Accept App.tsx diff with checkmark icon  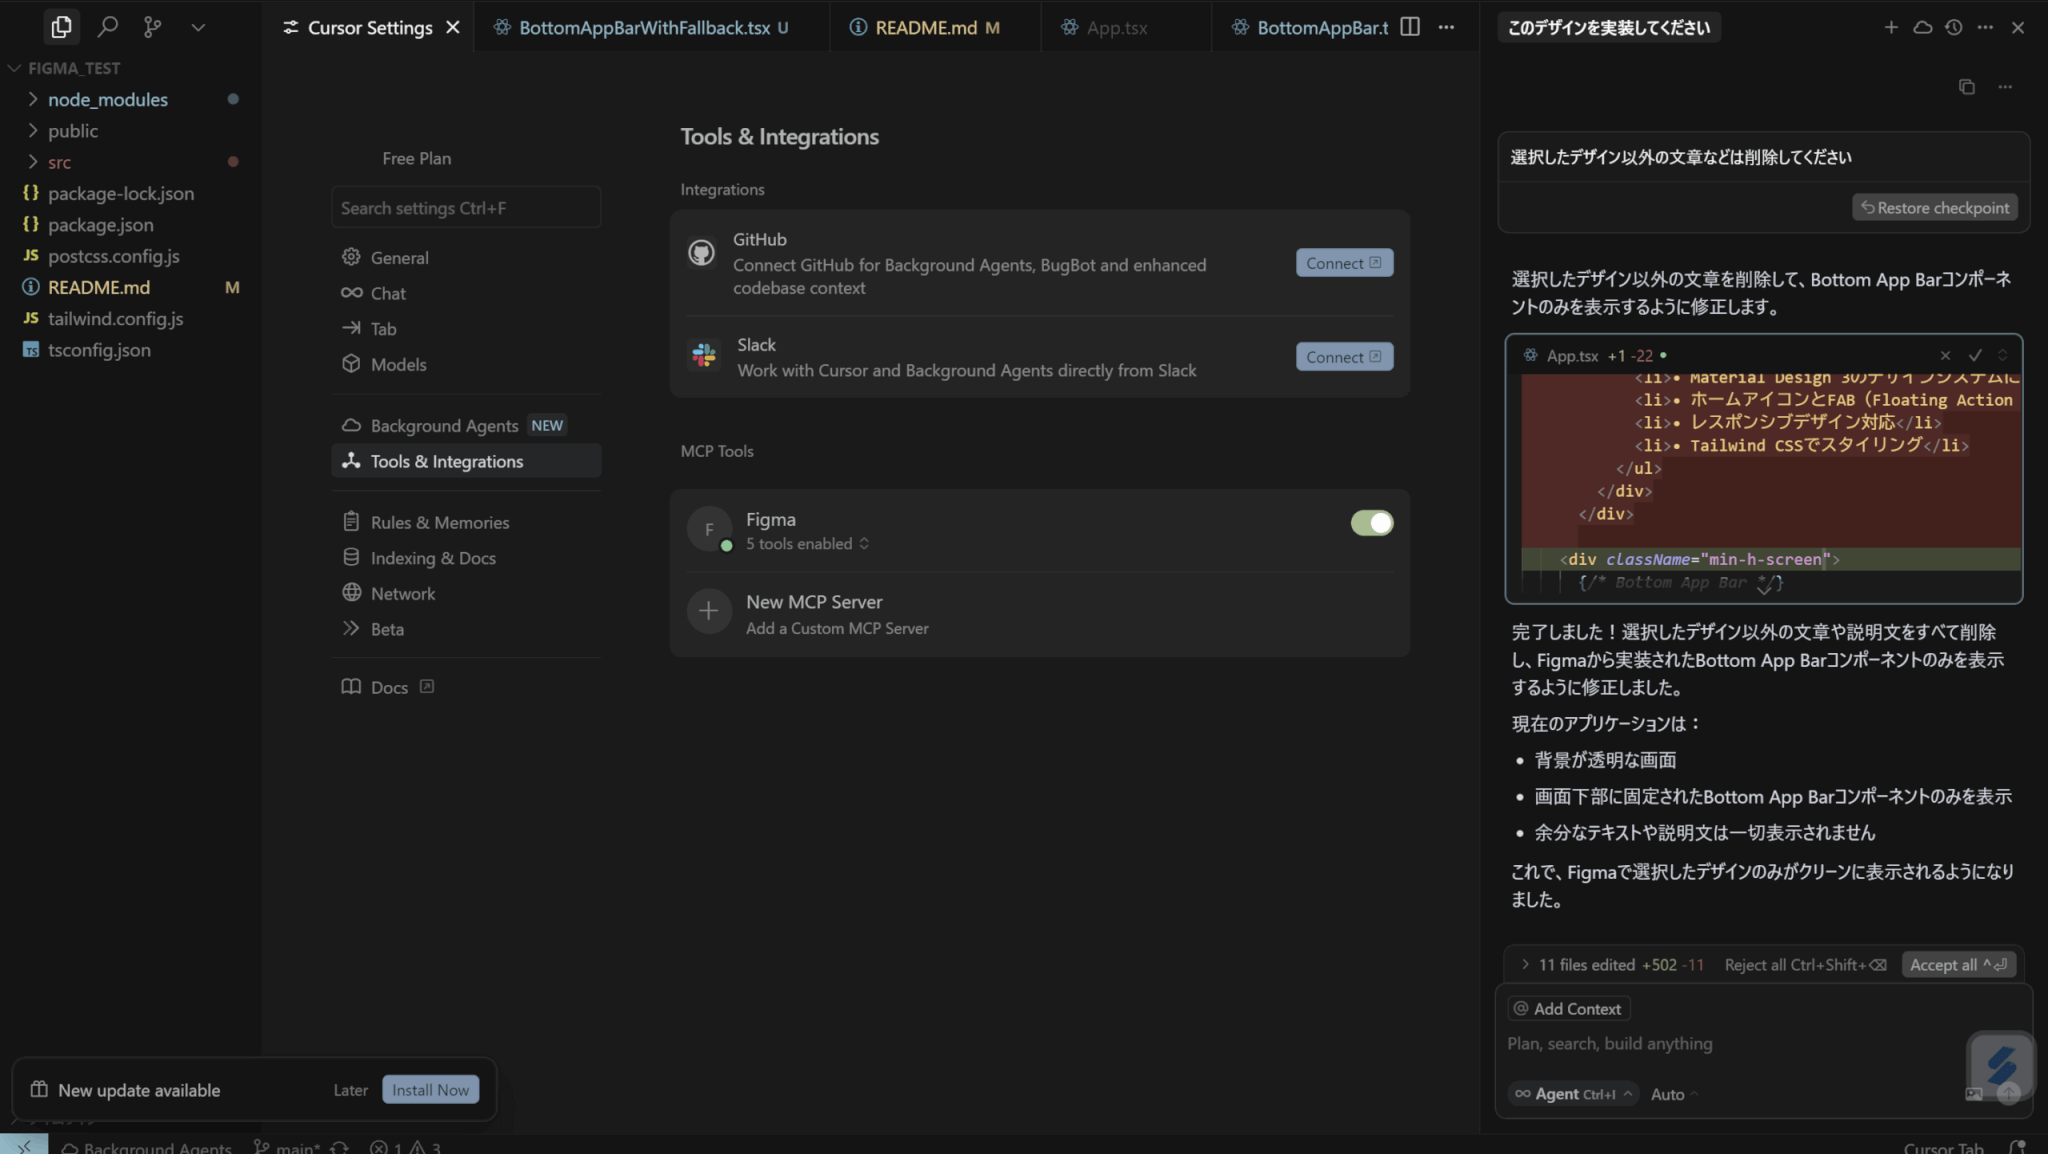click(1975, 355)
